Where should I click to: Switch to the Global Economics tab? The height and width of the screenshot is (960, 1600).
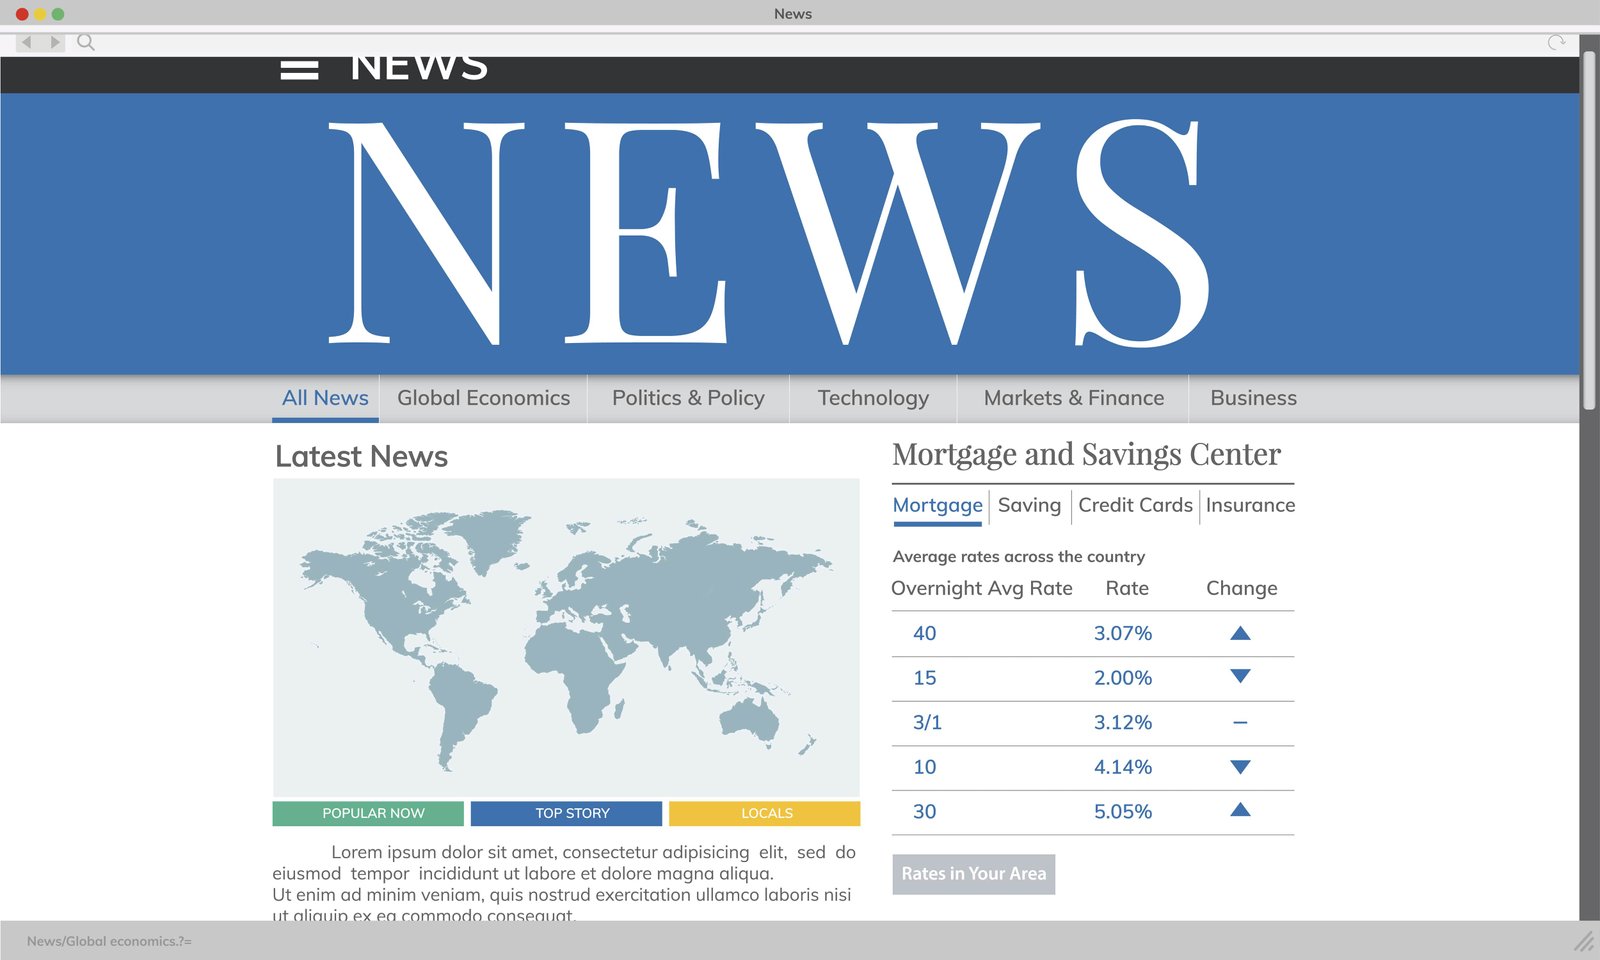pyautogui.click(x=483, y=398)
